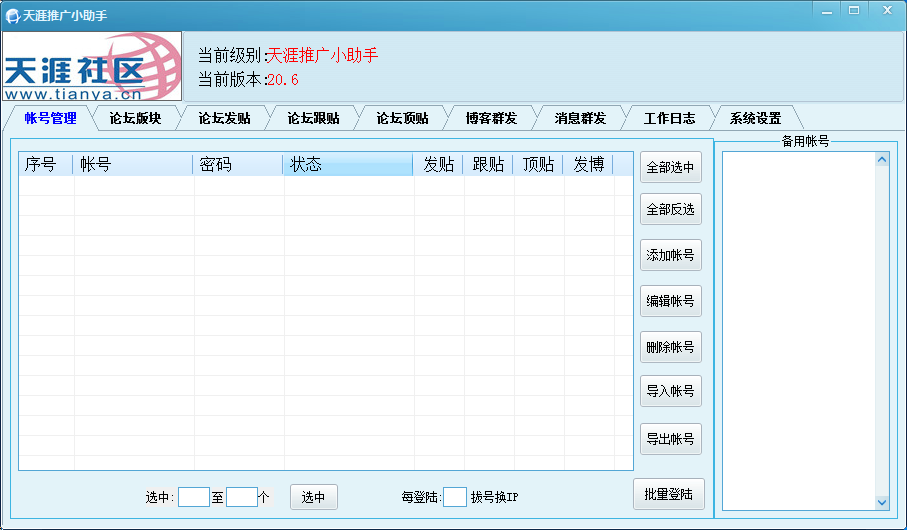Screen dimensions: 907x530
Task: Open the 消息群发 tab
Action: (580, 118)
